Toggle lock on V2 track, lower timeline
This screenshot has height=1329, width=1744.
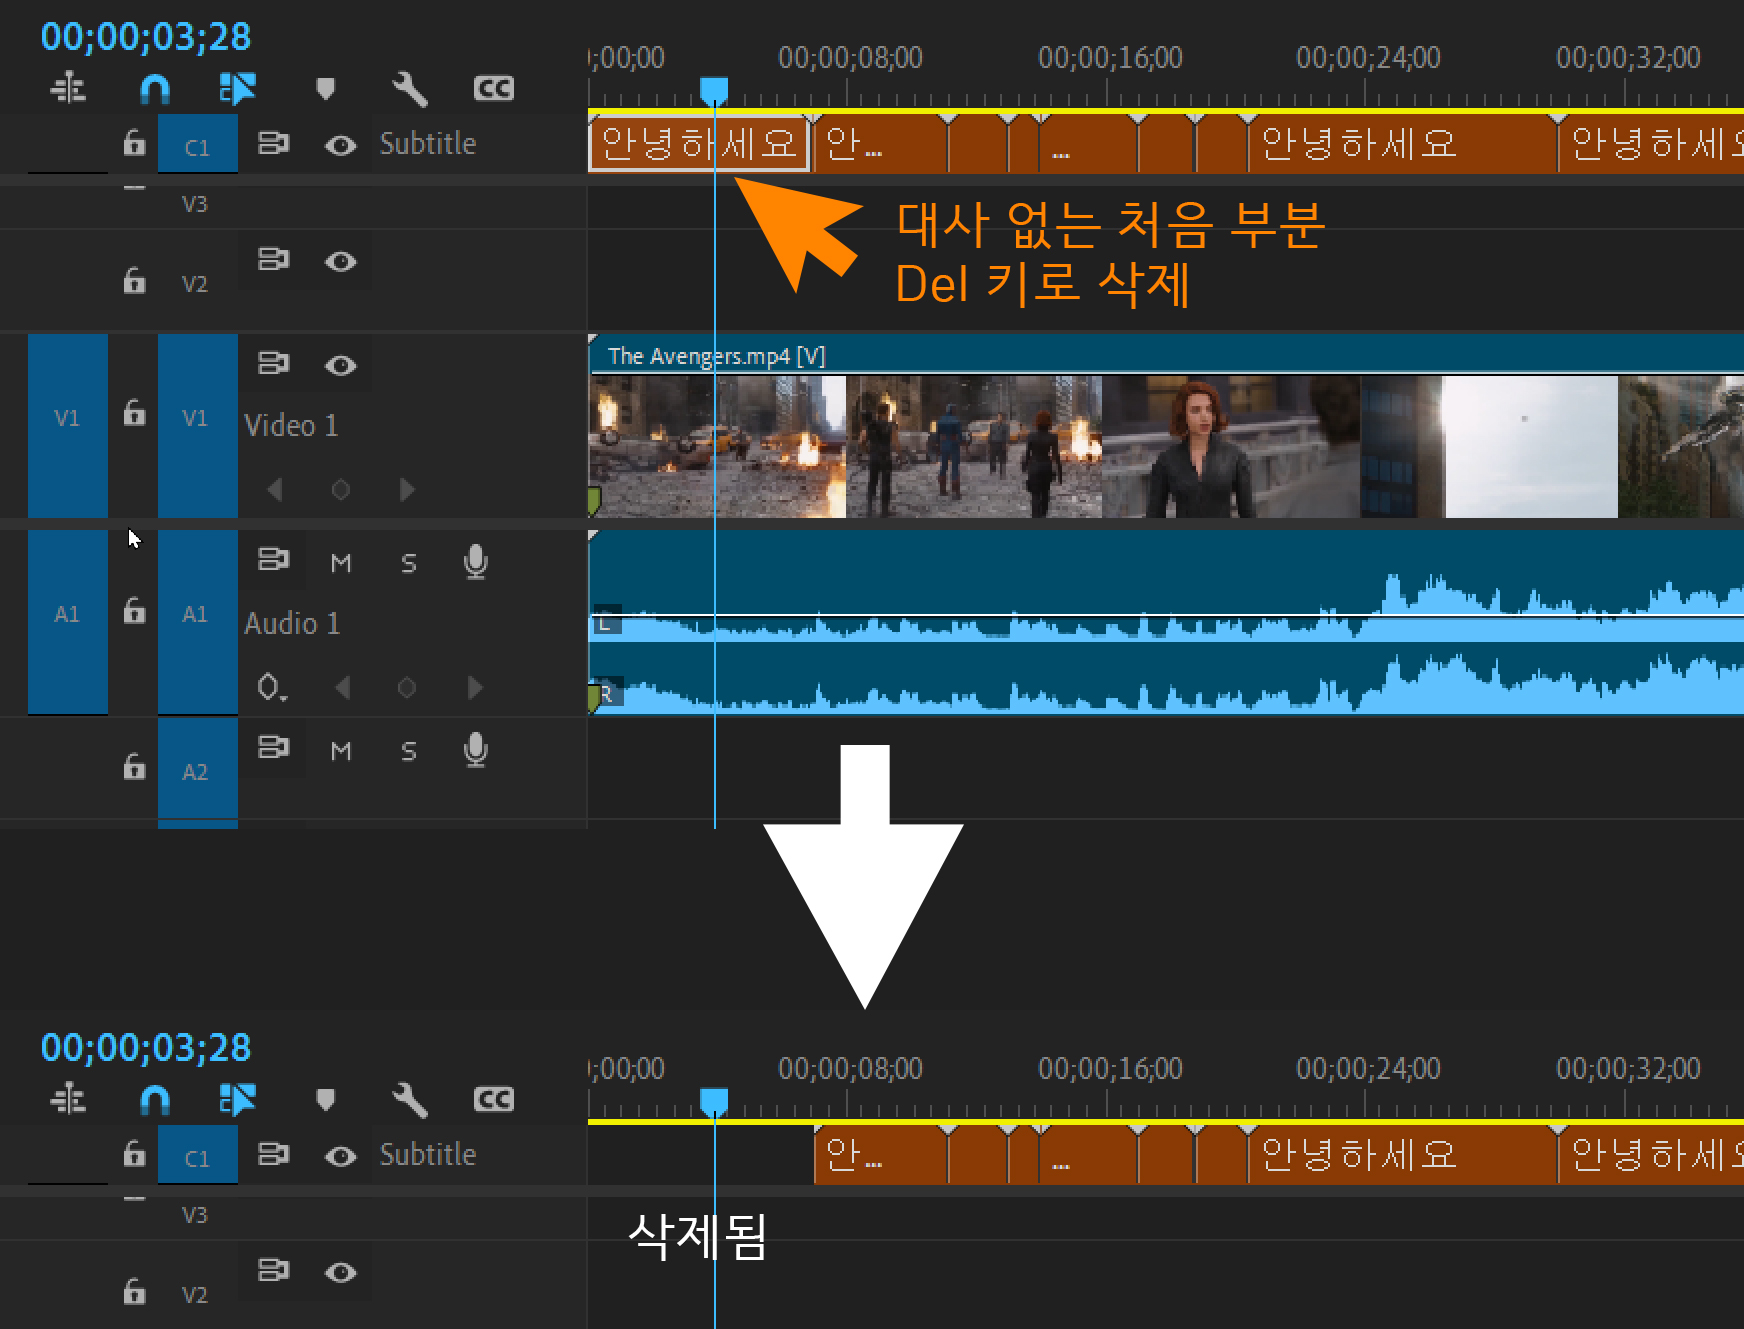click(x=134, y=1291)
